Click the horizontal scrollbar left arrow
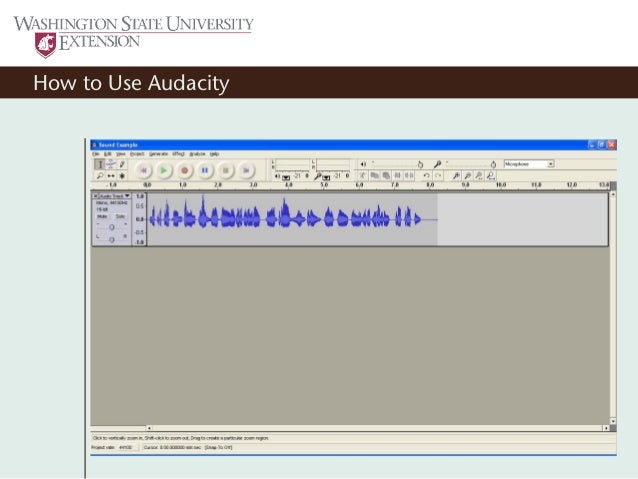 click(x=149, y=428)
